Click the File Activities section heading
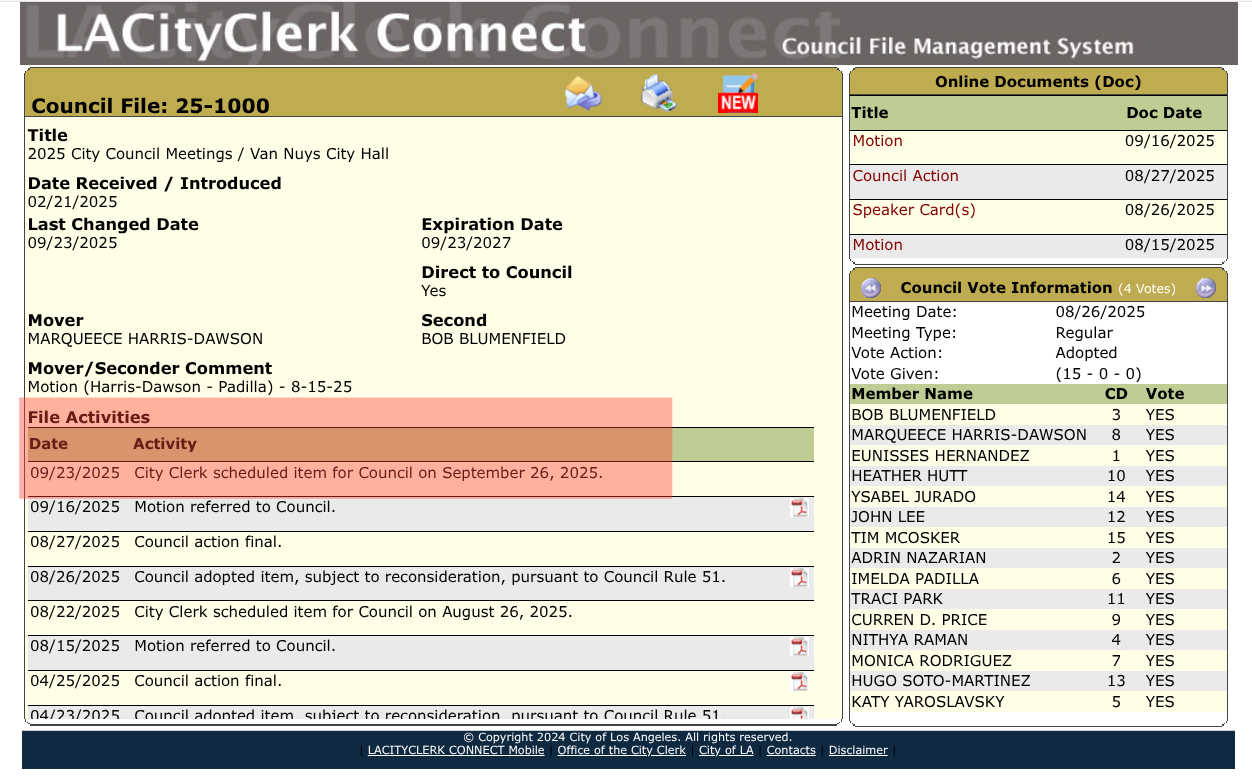 pos(89,417)
